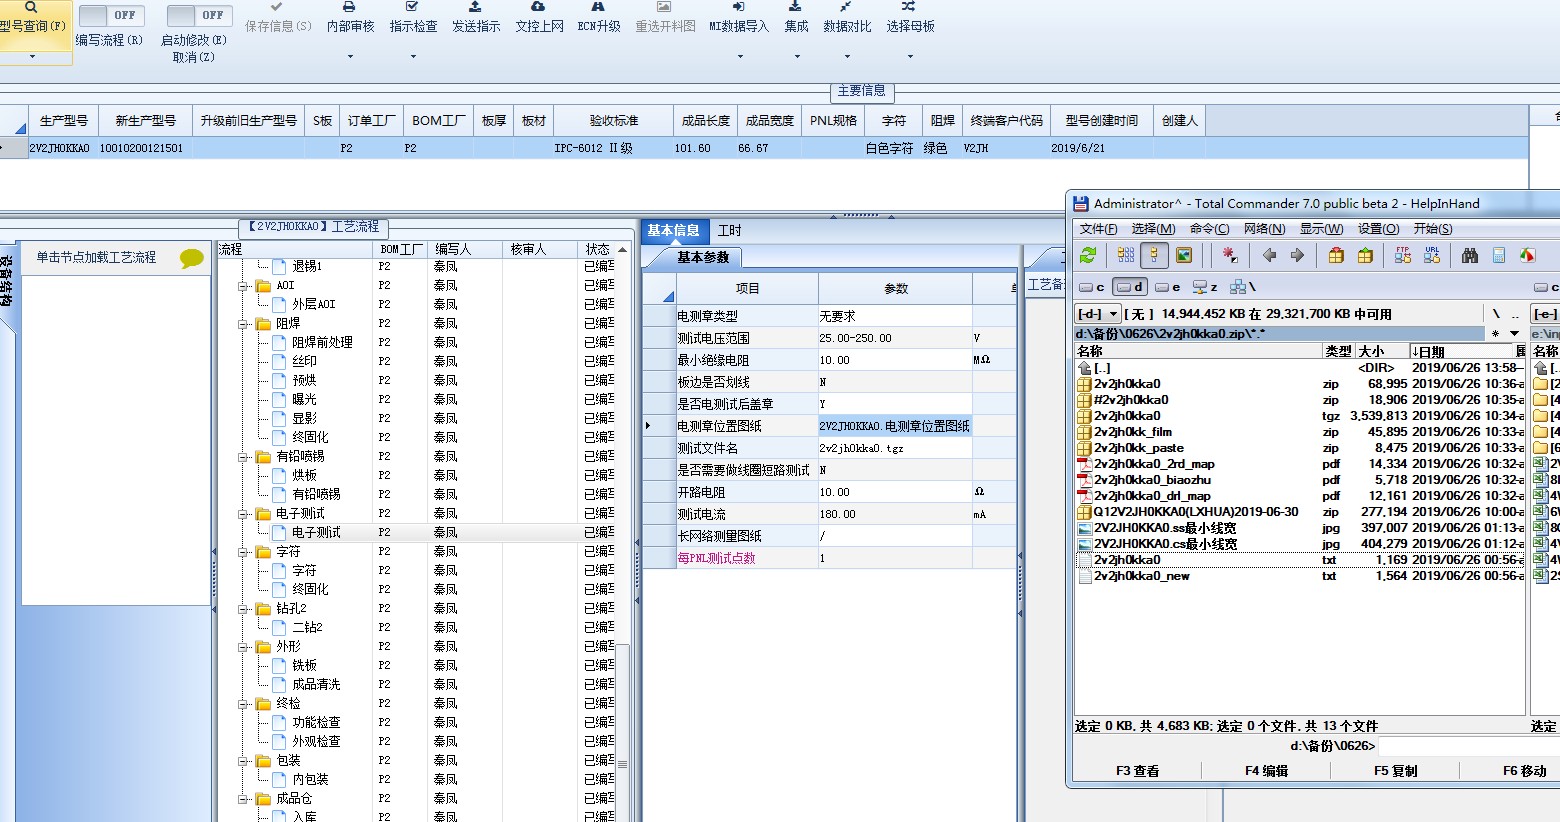Collapse the 有铅喷锡 parent tree node
The width and height of the screenshot is (1560, 822).
(243, 457)
